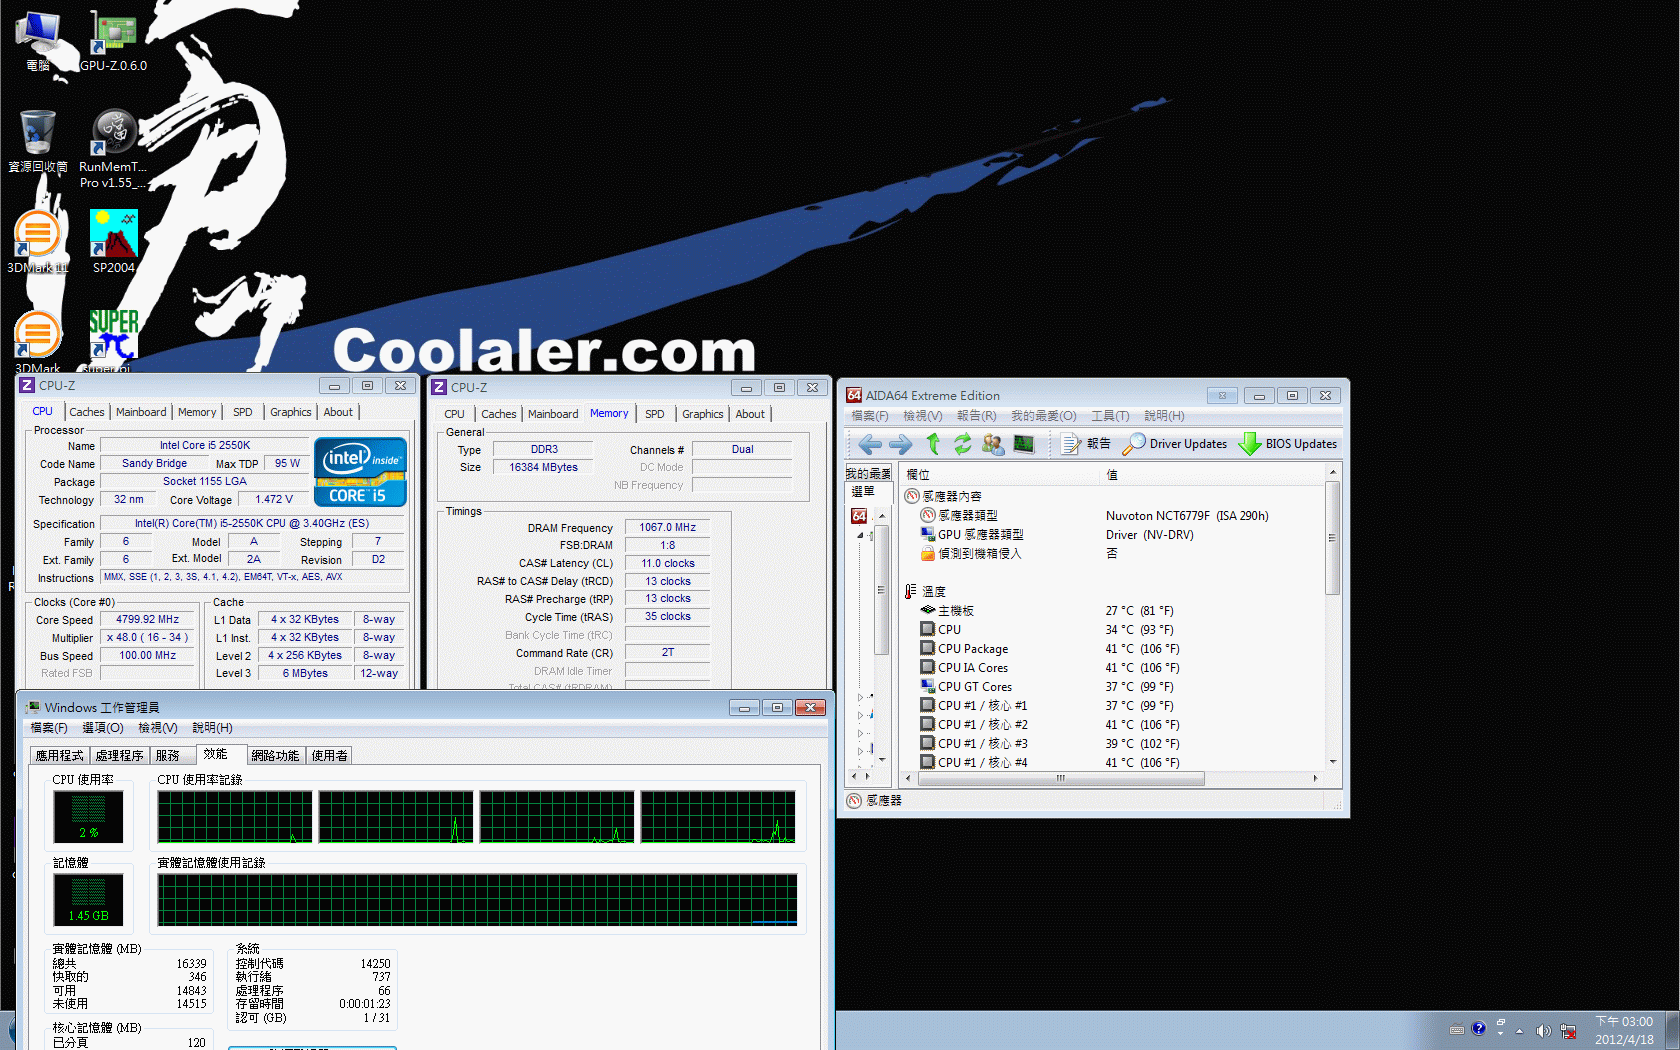Switch to 使用者 tab in Task Manager
The image size is (1680, 1050).
click(329, 756)
